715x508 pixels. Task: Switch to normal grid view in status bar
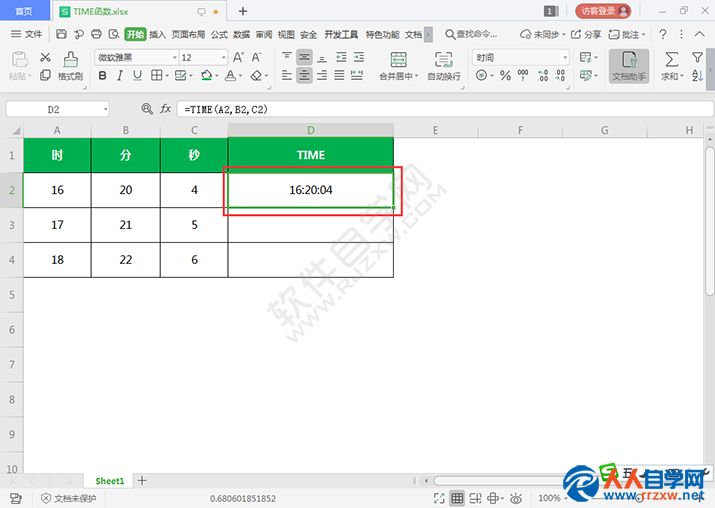coord(457,498)
